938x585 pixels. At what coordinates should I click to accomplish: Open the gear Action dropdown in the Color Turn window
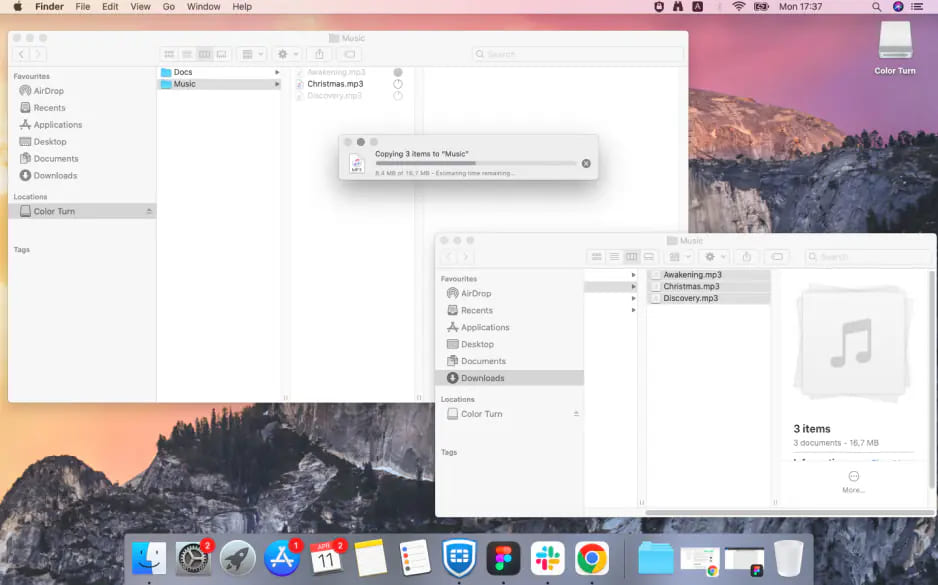tap(287, 54)
